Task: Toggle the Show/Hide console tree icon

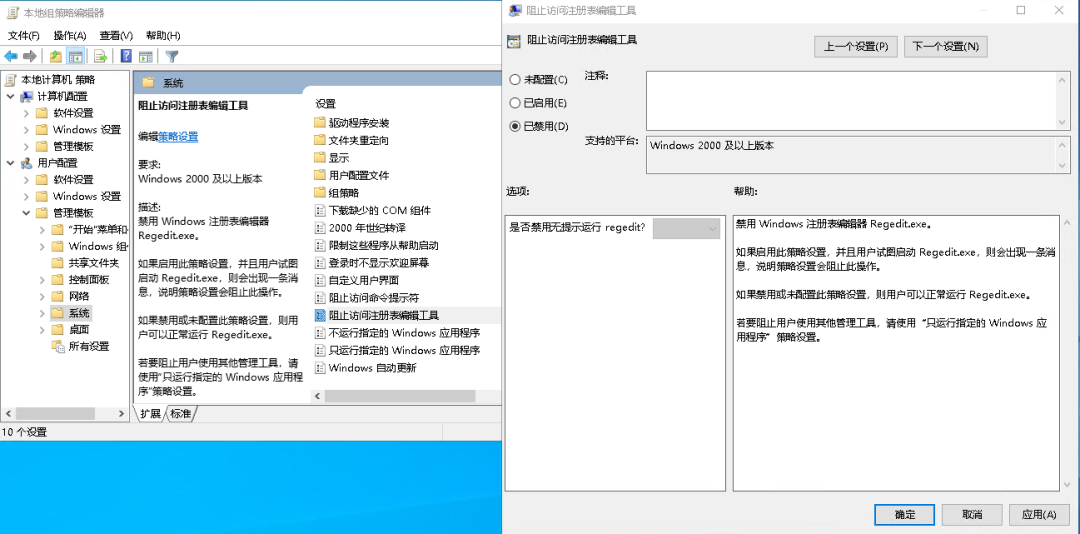Action: click(x=75, y=56)
